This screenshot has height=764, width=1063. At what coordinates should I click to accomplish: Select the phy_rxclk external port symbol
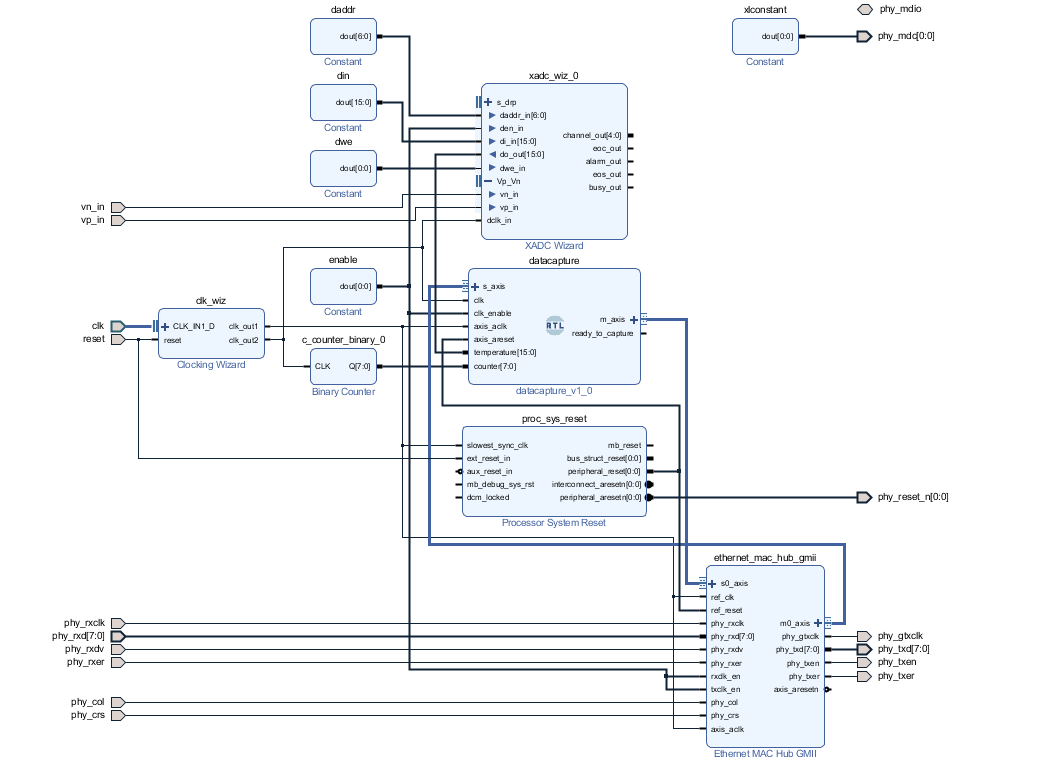[x=118, y=623]
